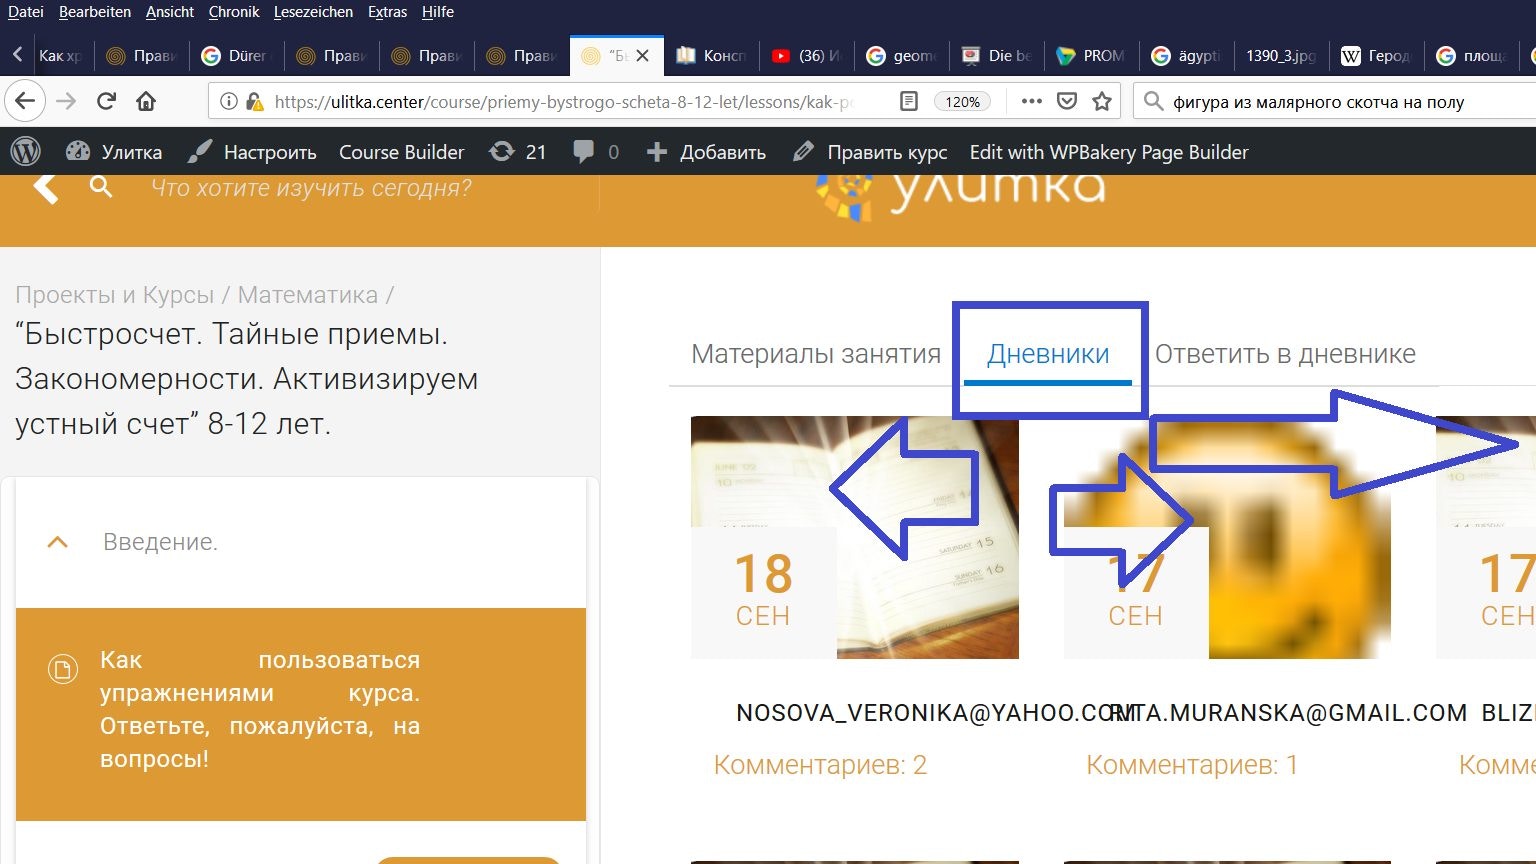Open page actions three-dot menu
The height and width of the screenshot is (864, 1536).
1031,101
